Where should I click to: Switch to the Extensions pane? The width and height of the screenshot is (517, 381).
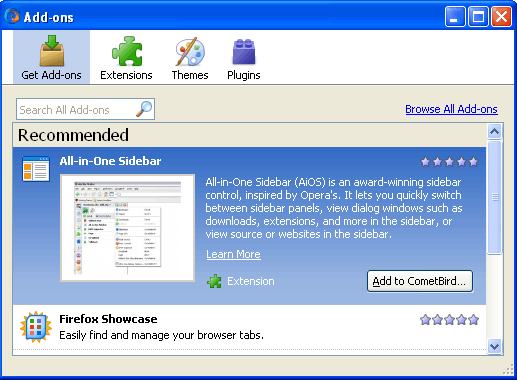click(x=126, y=57)
